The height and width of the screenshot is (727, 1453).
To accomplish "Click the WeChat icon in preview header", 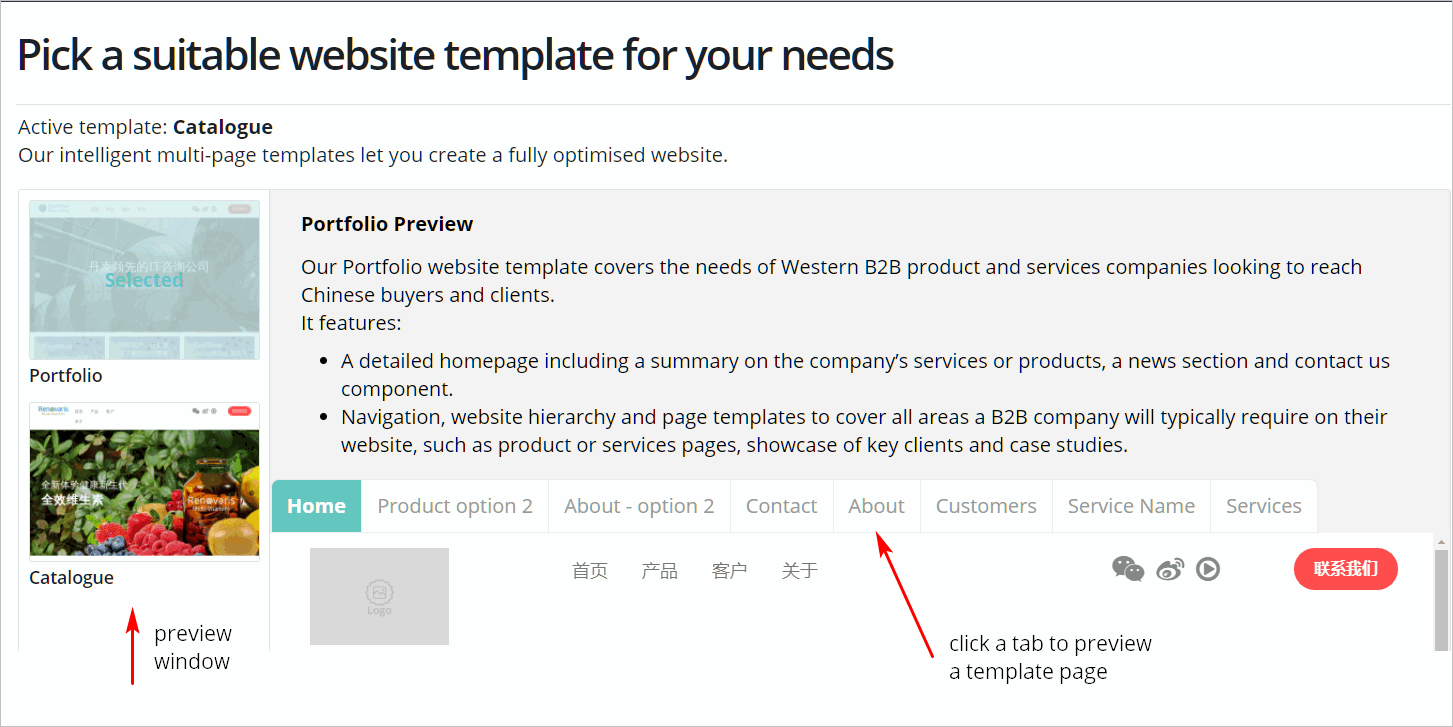I will 1128,569.
